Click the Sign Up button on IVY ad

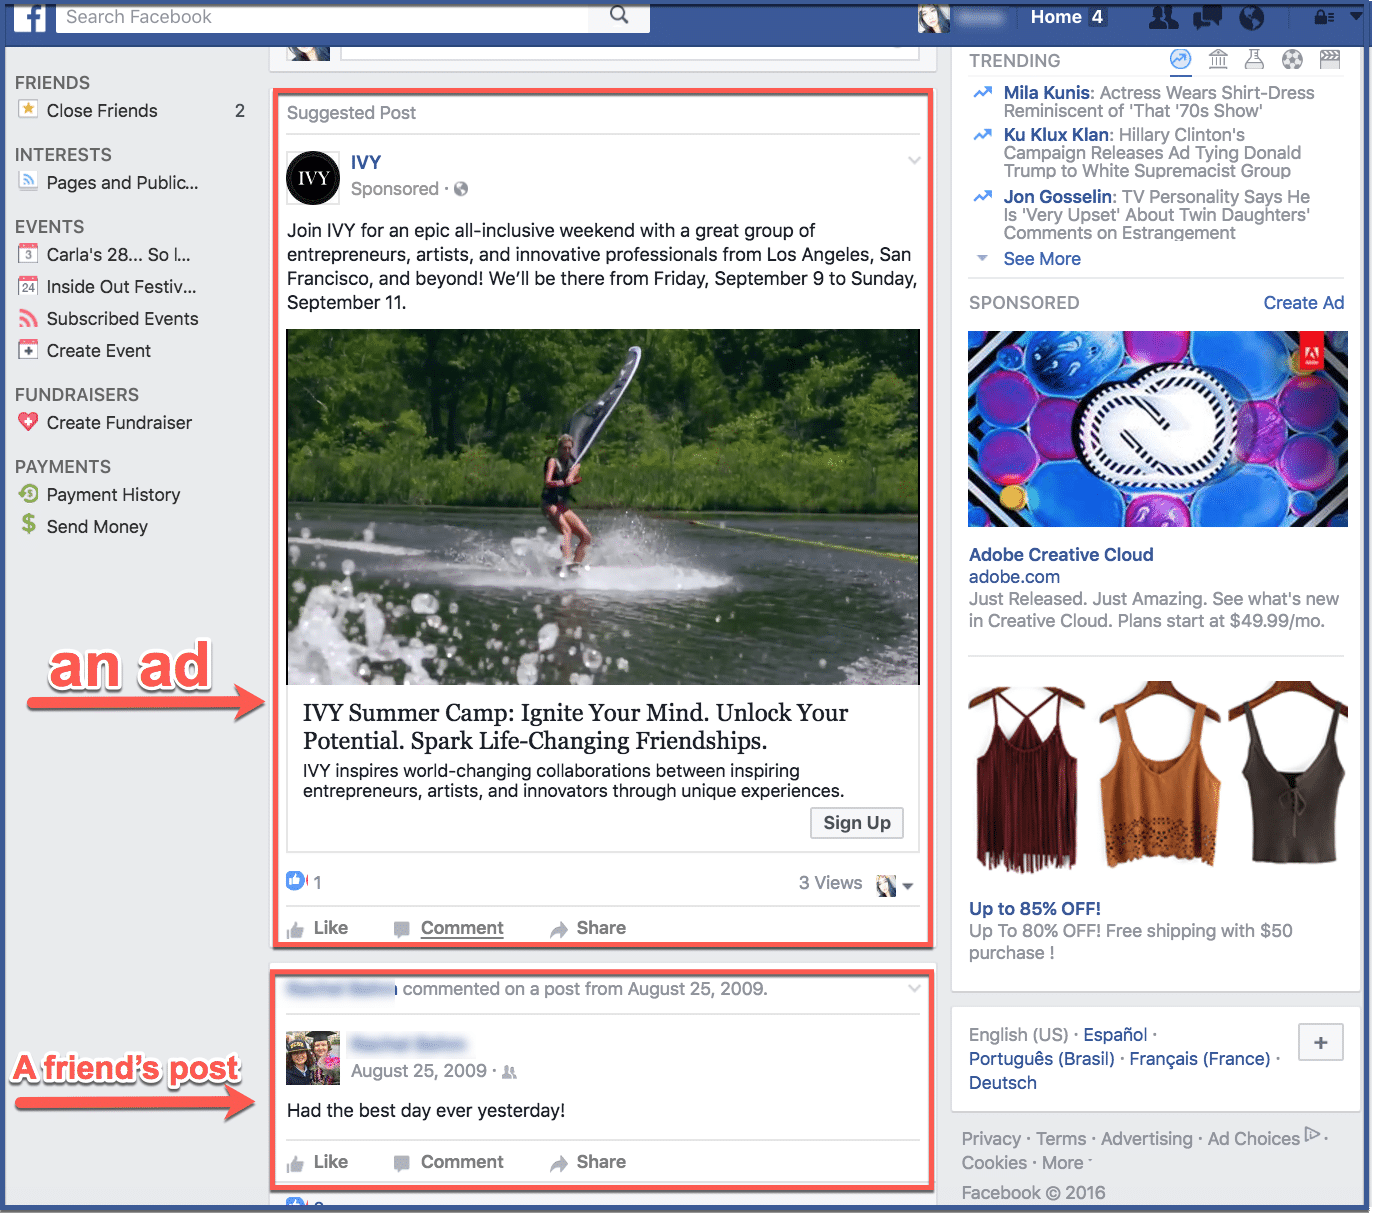(x=857, y=823)
